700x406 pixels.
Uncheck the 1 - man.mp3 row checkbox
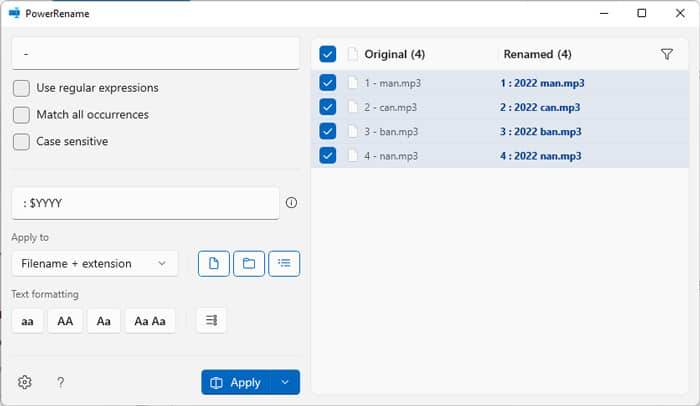328,83
